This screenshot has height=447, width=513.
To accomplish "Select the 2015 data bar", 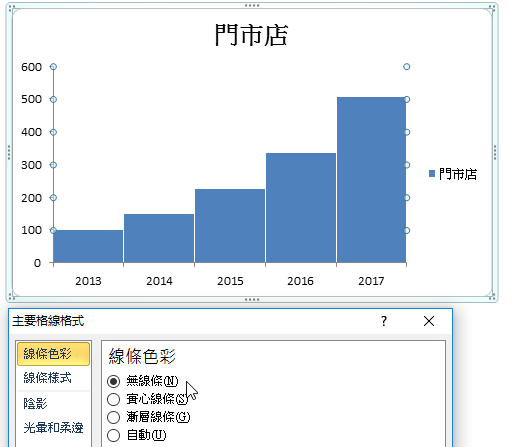I will click(230, 226).
